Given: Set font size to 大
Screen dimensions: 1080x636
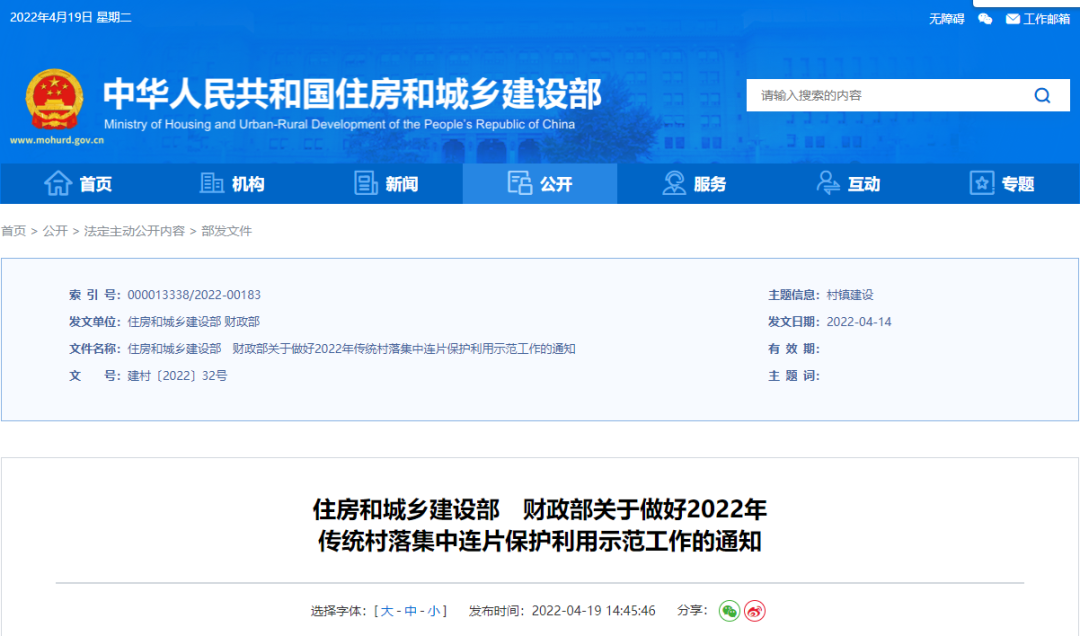Looking at the screenshot, I should pos(387,611).
